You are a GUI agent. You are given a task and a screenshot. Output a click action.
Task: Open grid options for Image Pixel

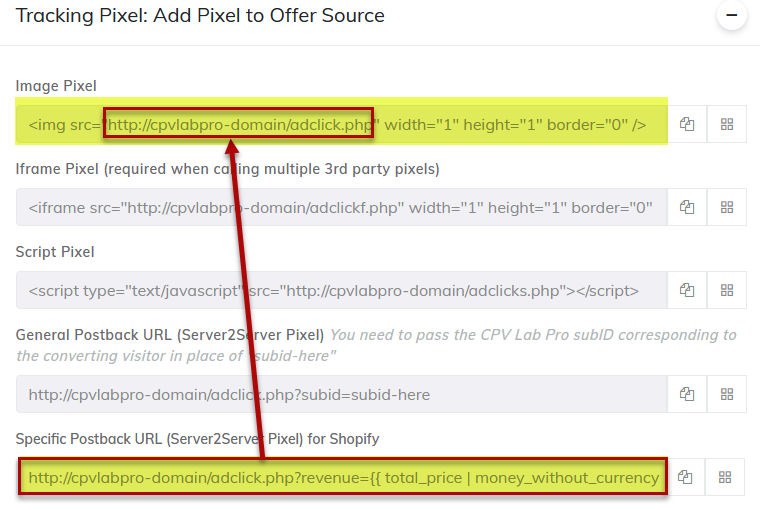727,124
